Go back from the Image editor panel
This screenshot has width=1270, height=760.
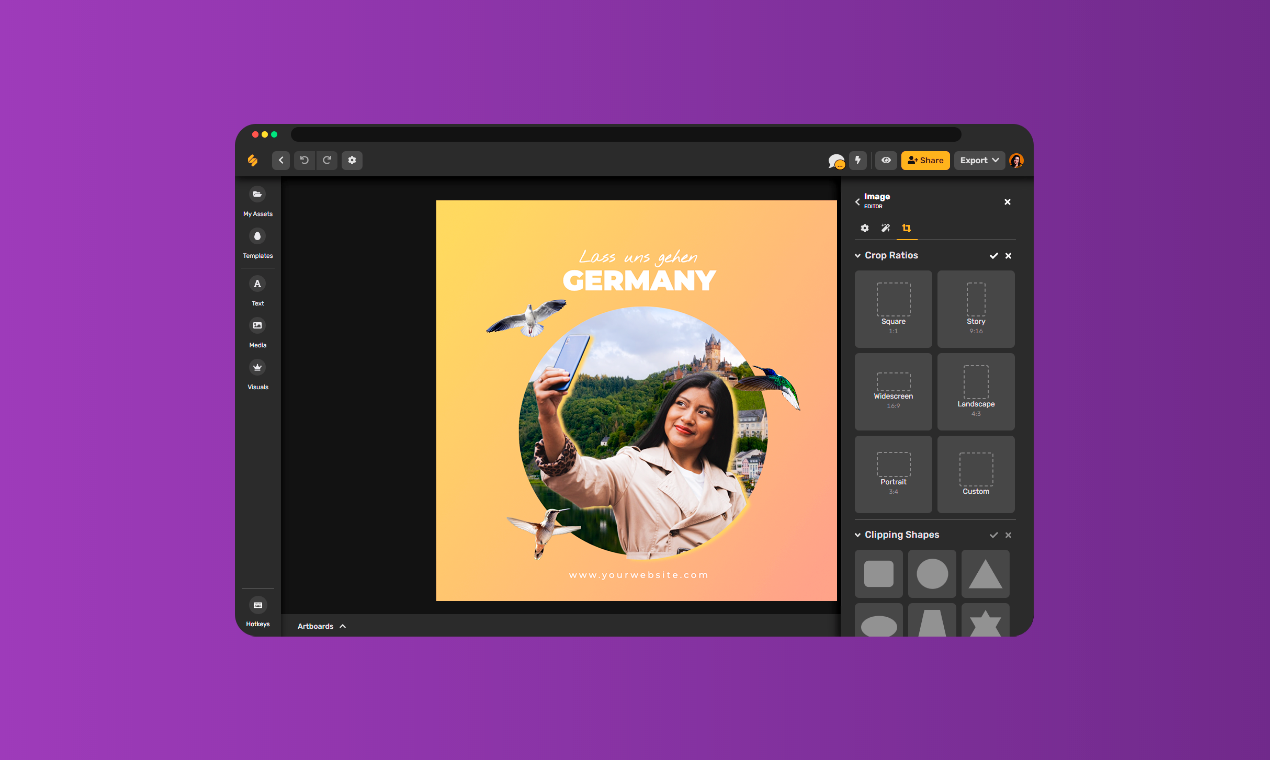click(857, 202)
